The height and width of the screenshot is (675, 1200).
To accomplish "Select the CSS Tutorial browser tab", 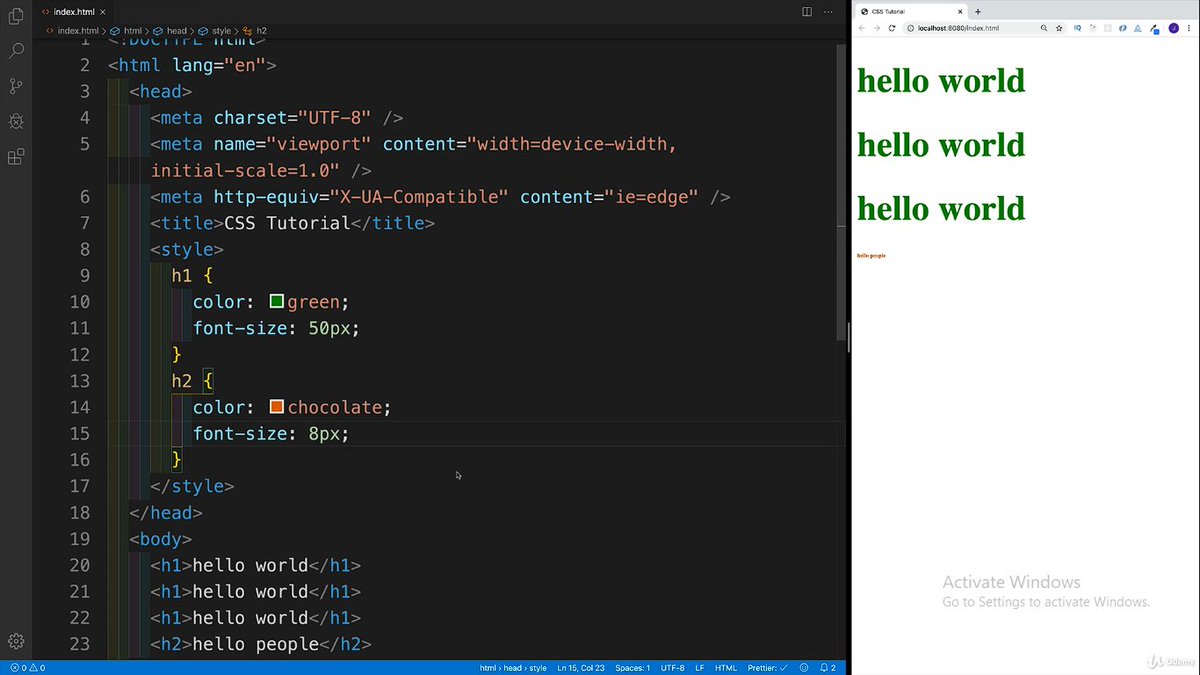I will [910, 11].
